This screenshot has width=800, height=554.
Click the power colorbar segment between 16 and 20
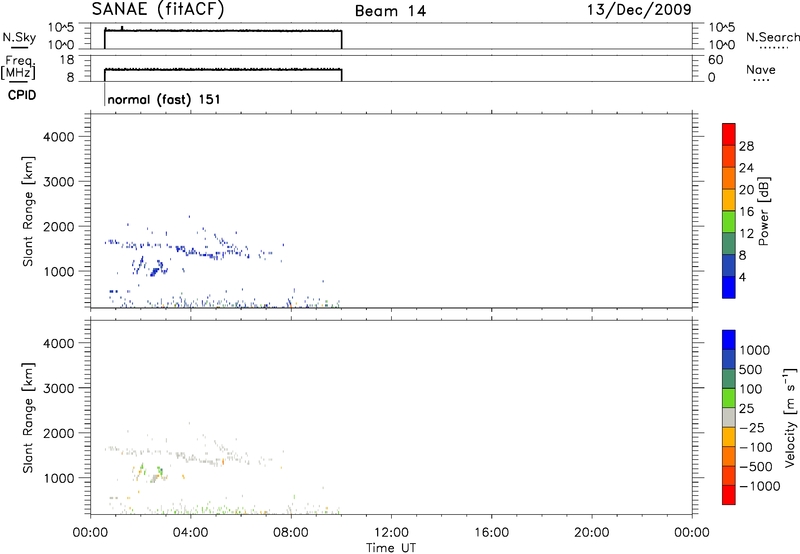tap(729, 200)
